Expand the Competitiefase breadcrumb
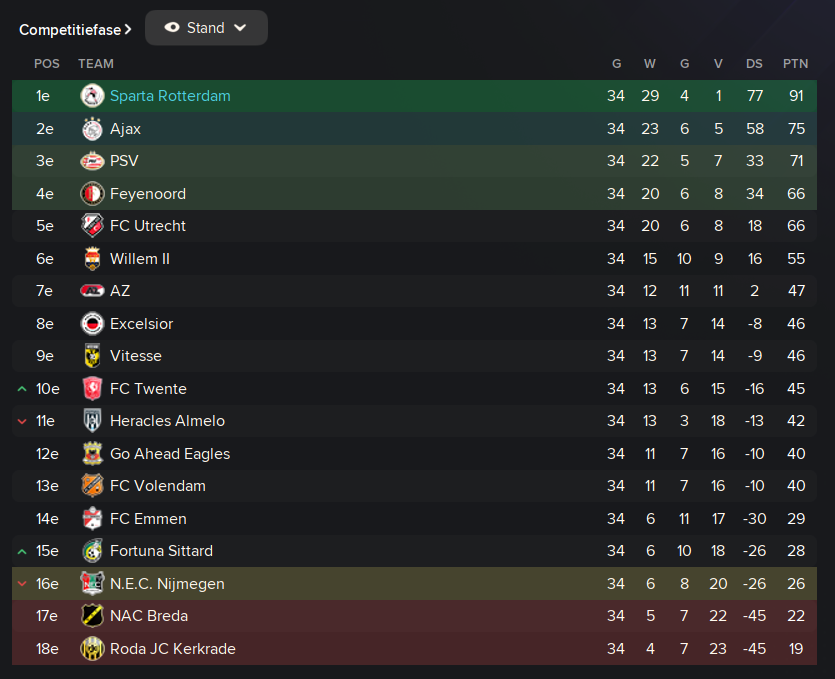835x679 pixels. point(75,30)
